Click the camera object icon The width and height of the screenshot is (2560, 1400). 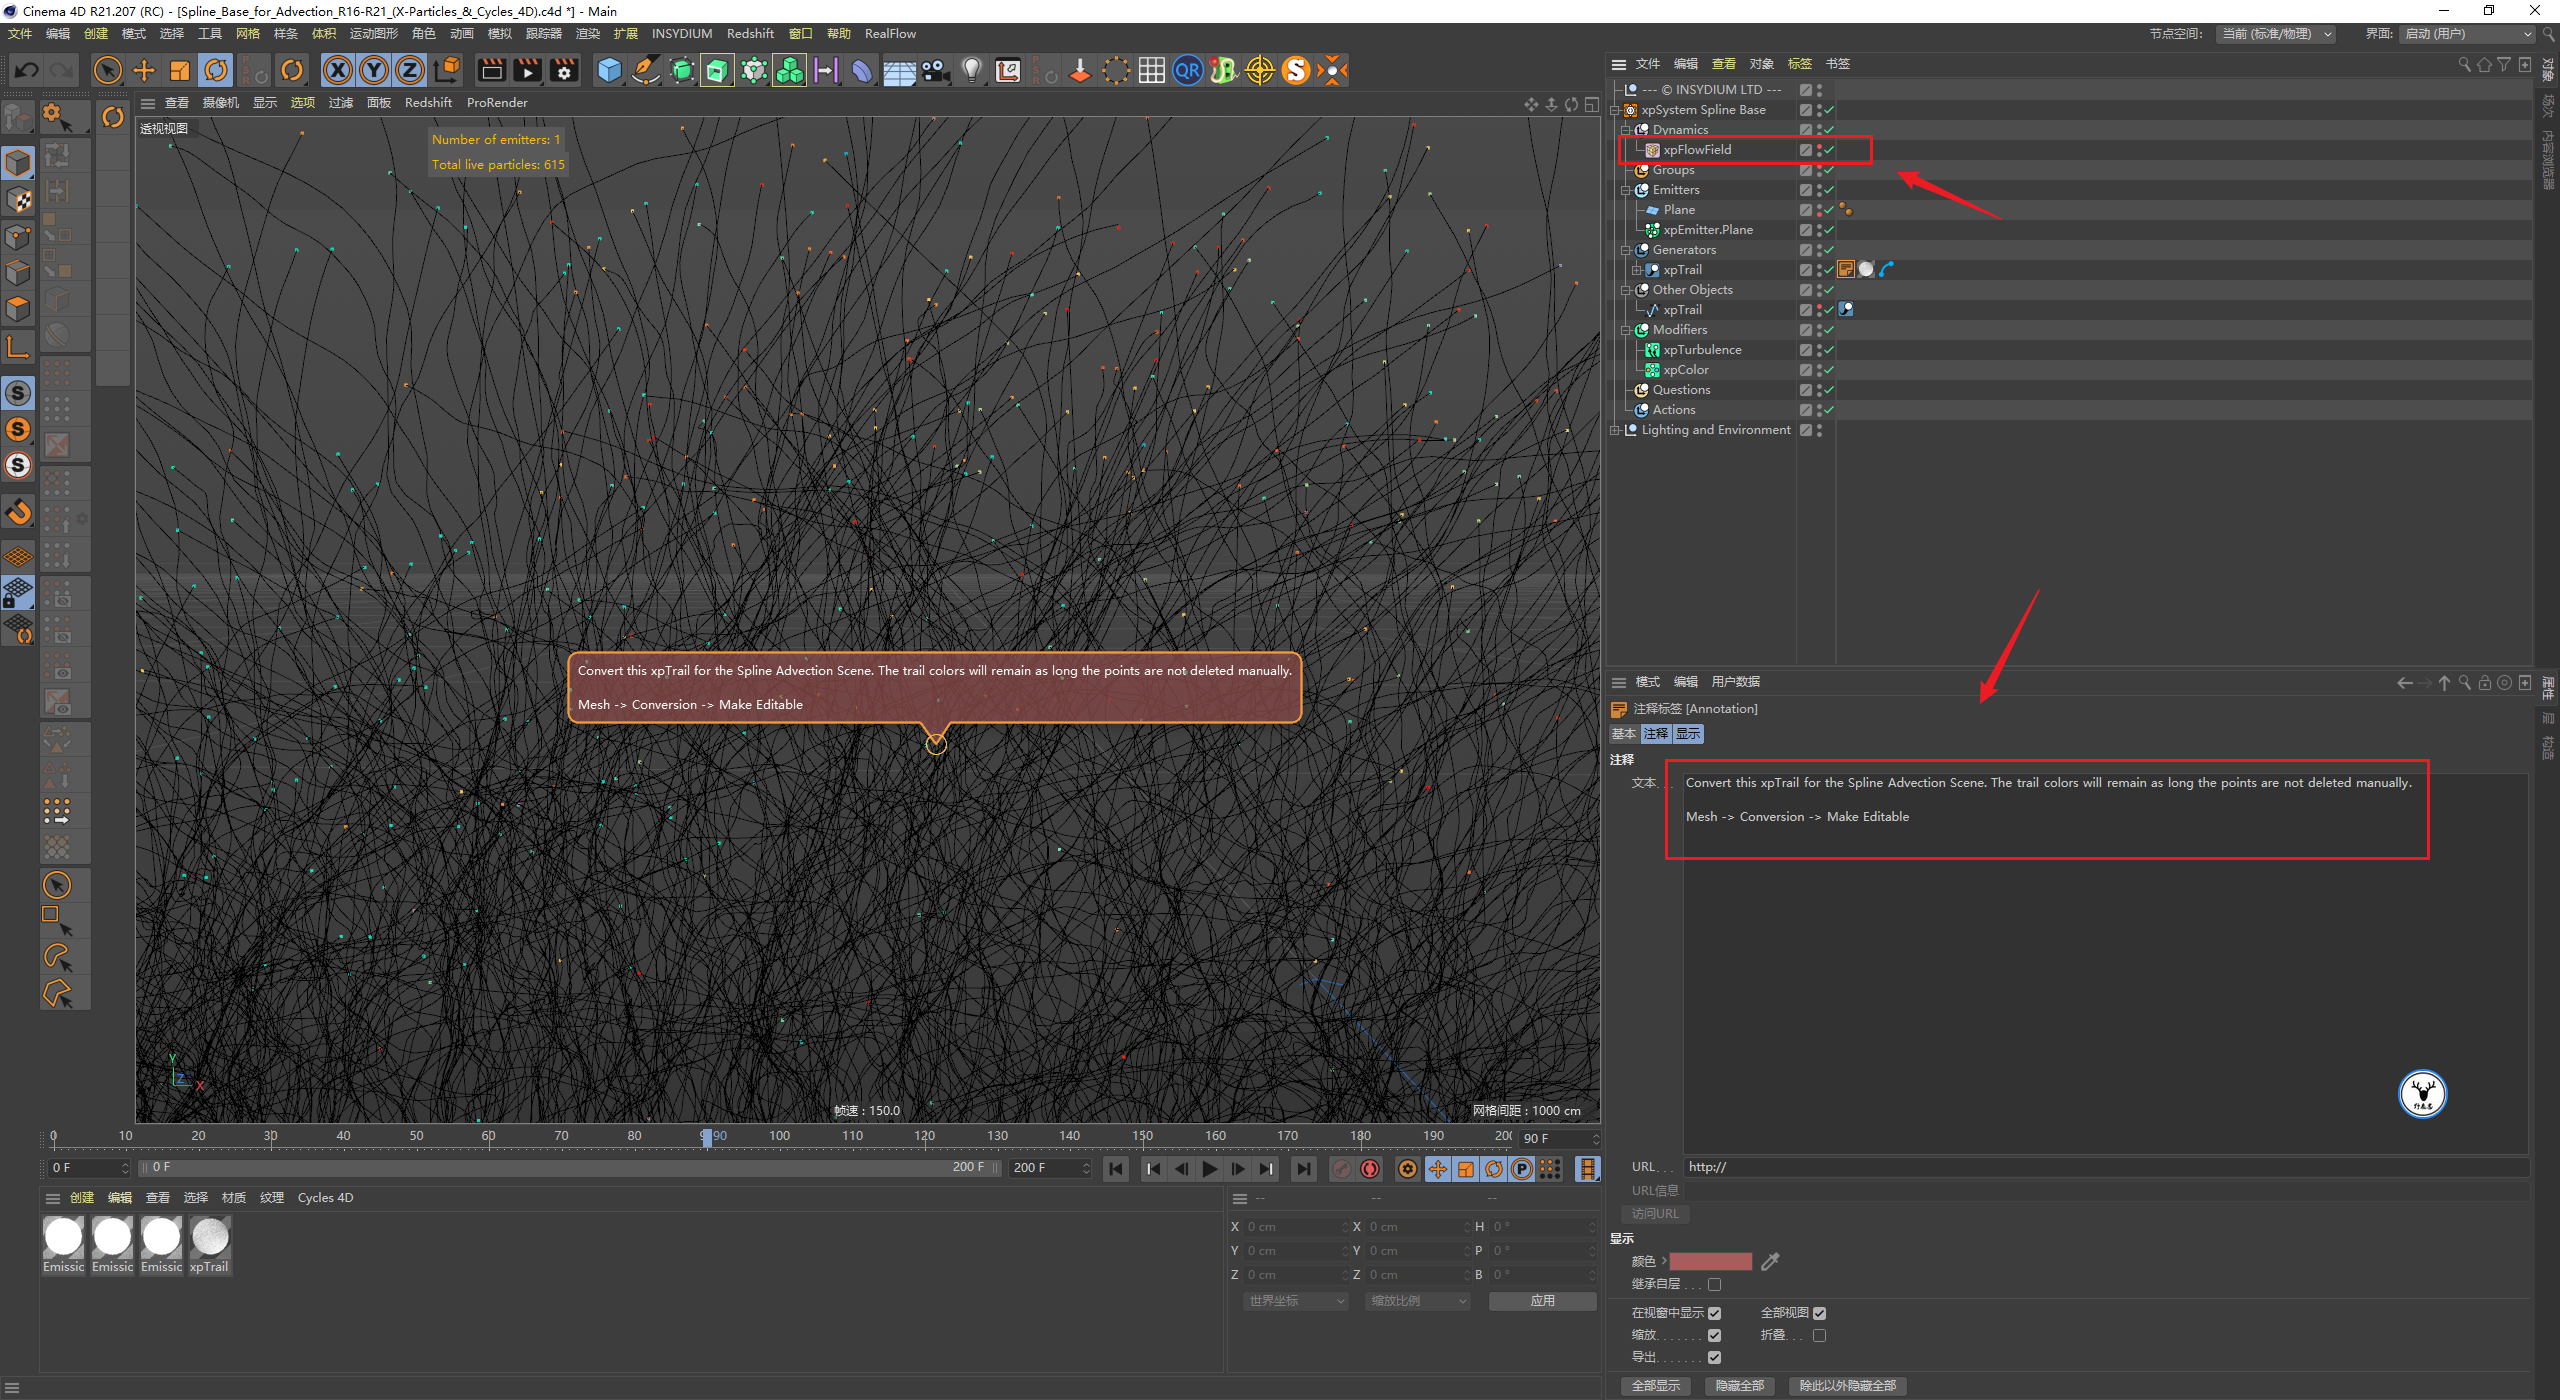(935, 70)
